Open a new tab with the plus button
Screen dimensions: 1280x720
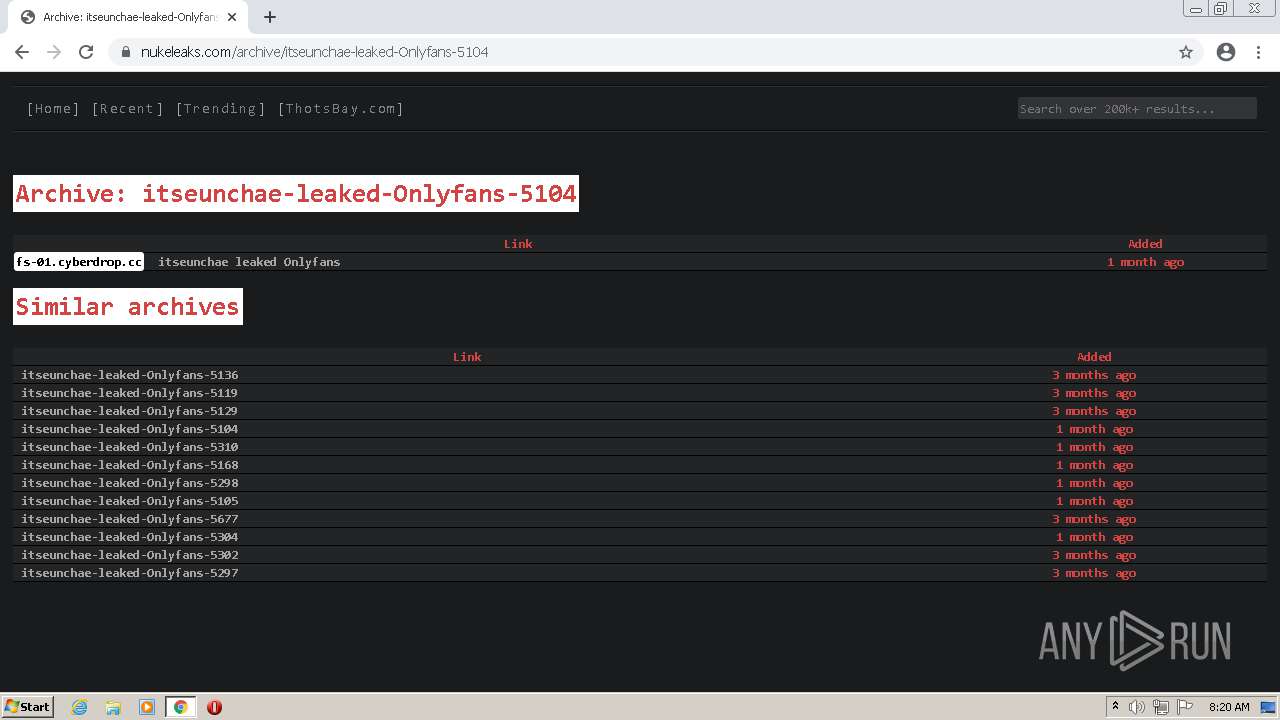[270, 17]
